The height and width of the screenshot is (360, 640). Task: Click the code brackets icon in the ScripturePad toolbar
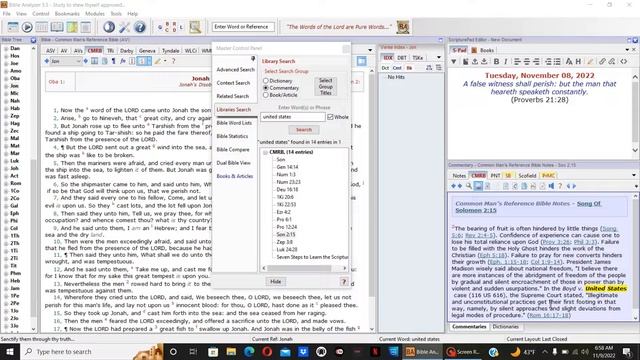point(624,62)
